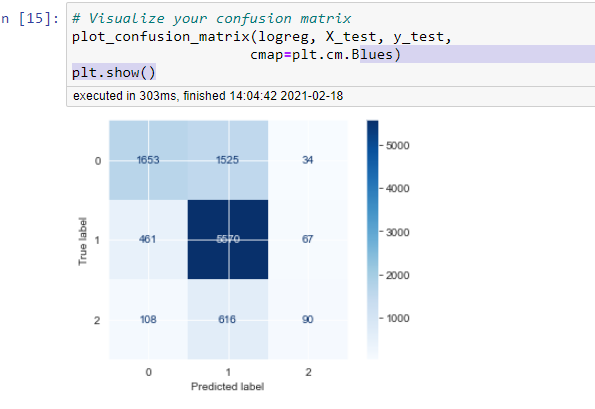Click the confusion matrix cell with value 461
This screenshot has width=595, height=409.
(x=148, y=239)
